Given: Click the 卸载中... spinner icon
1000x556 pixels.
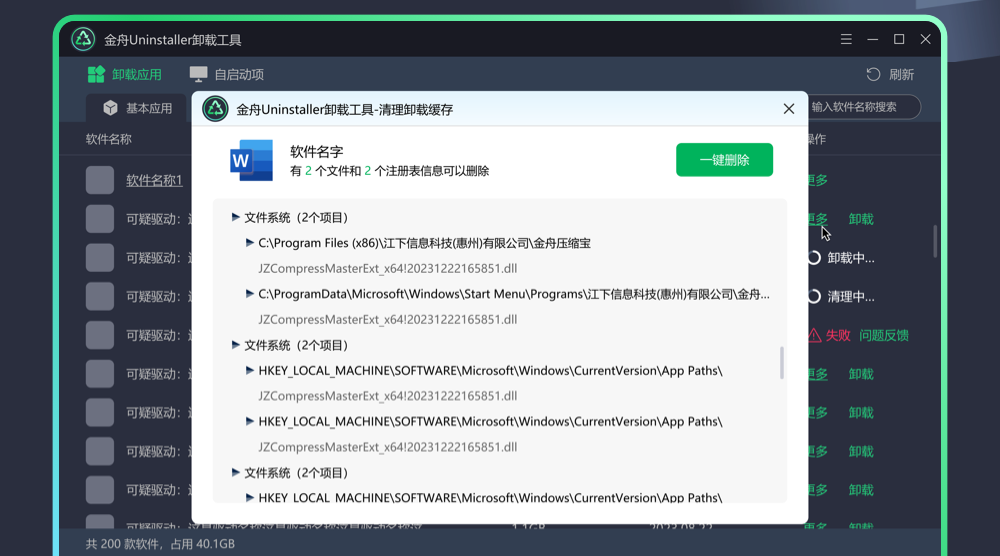Looking at the screenshot, I should coord(814,258).
